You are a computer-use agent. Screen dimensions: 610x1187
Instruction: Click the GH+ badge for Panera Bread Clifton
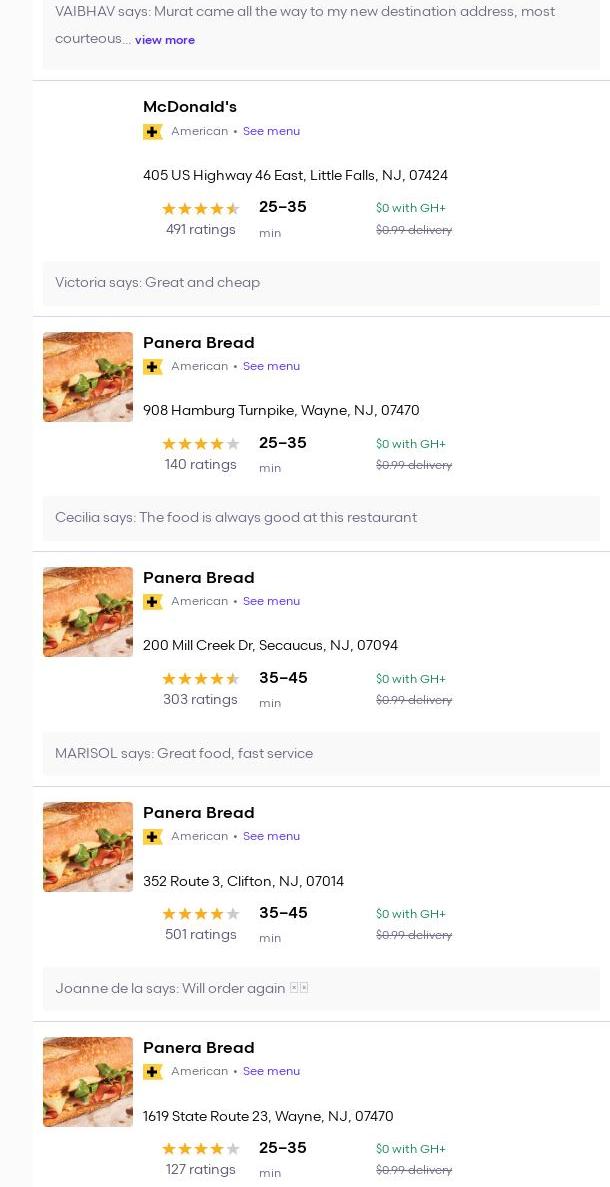[152, 837]
